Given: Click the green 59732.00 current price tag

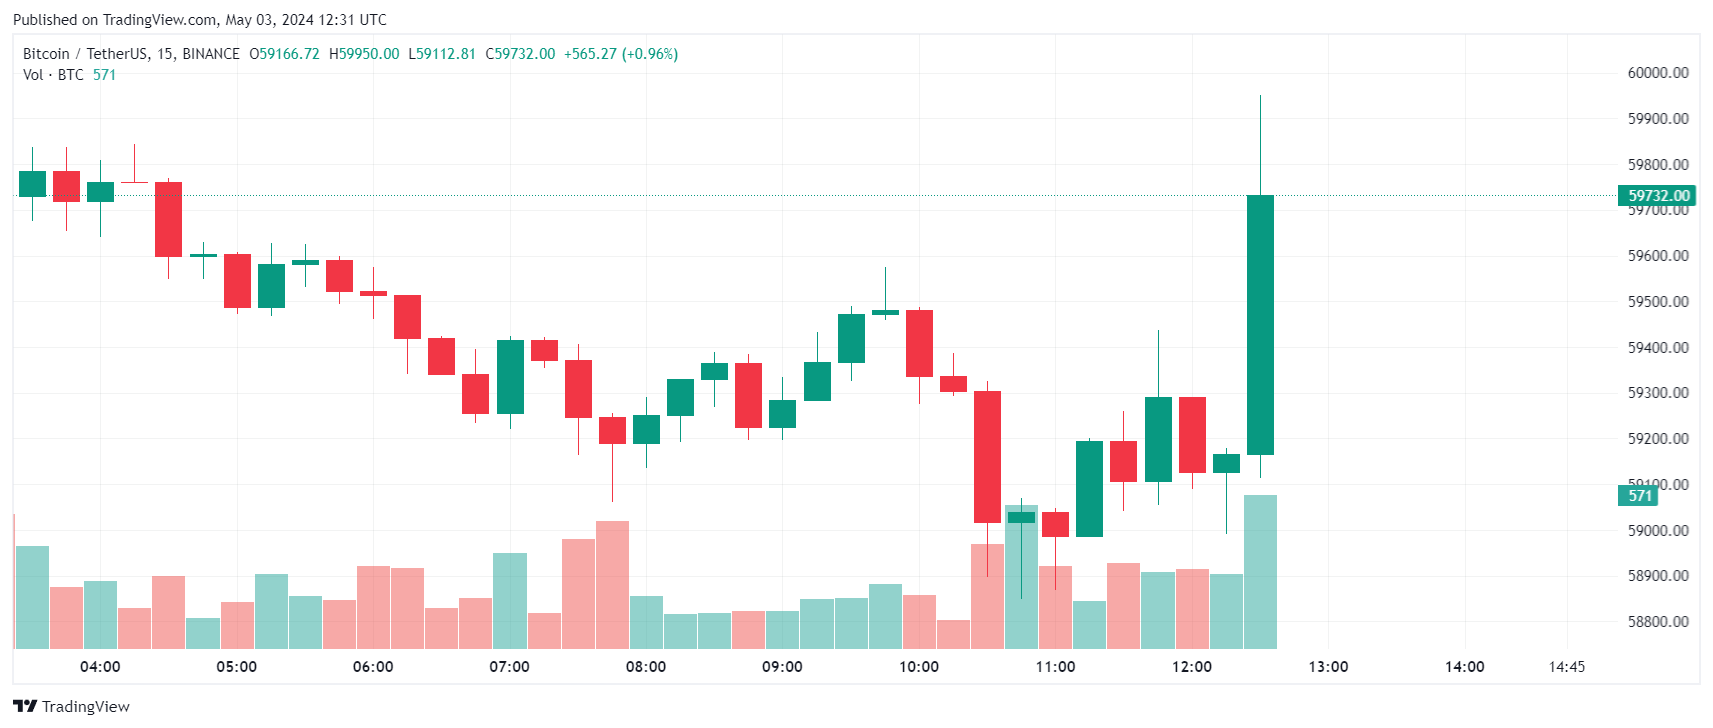Looking at the screenshot, I should [1656, 196].
